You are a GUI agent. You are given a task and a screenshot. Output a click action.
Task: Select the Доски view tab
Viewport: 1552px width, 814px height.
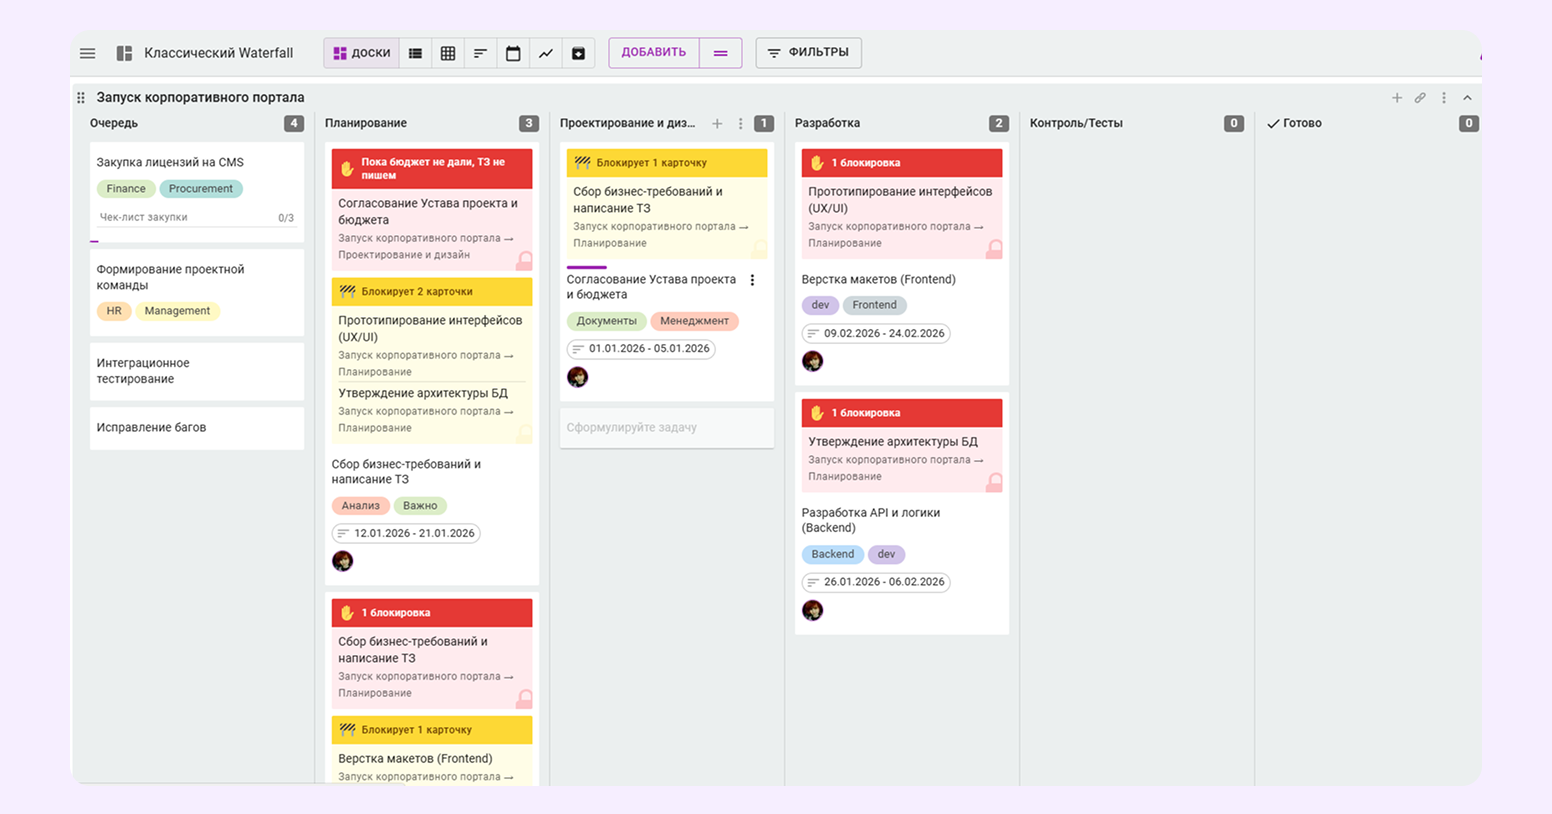(x=362, y=53)
